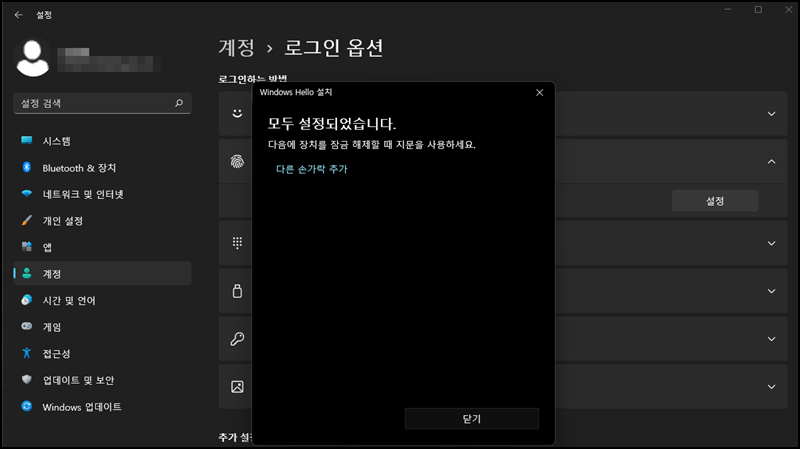Click the 시스템 monitor icon

click(27, 140)
